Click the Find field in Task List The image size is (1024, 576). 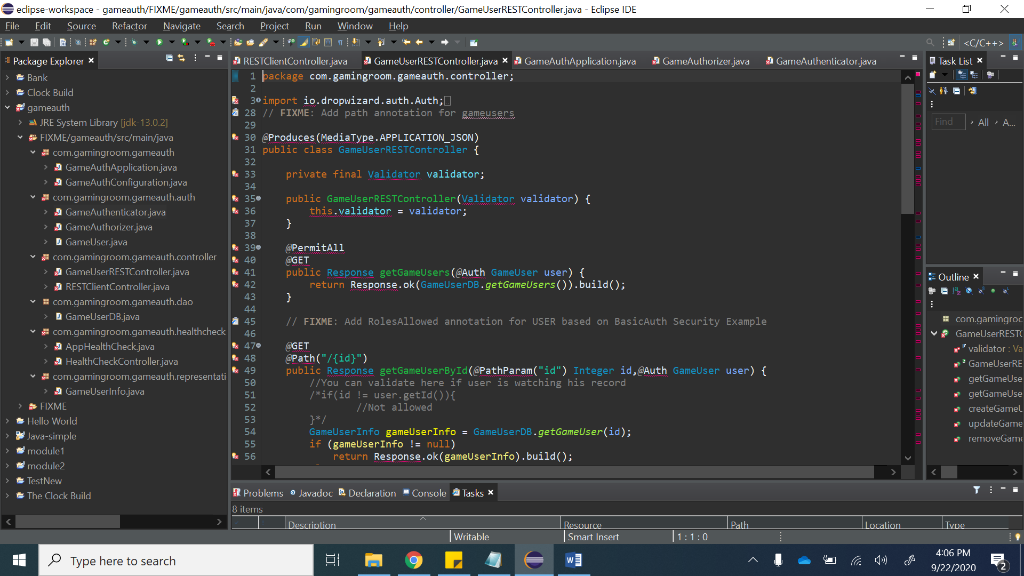(950, 122)
